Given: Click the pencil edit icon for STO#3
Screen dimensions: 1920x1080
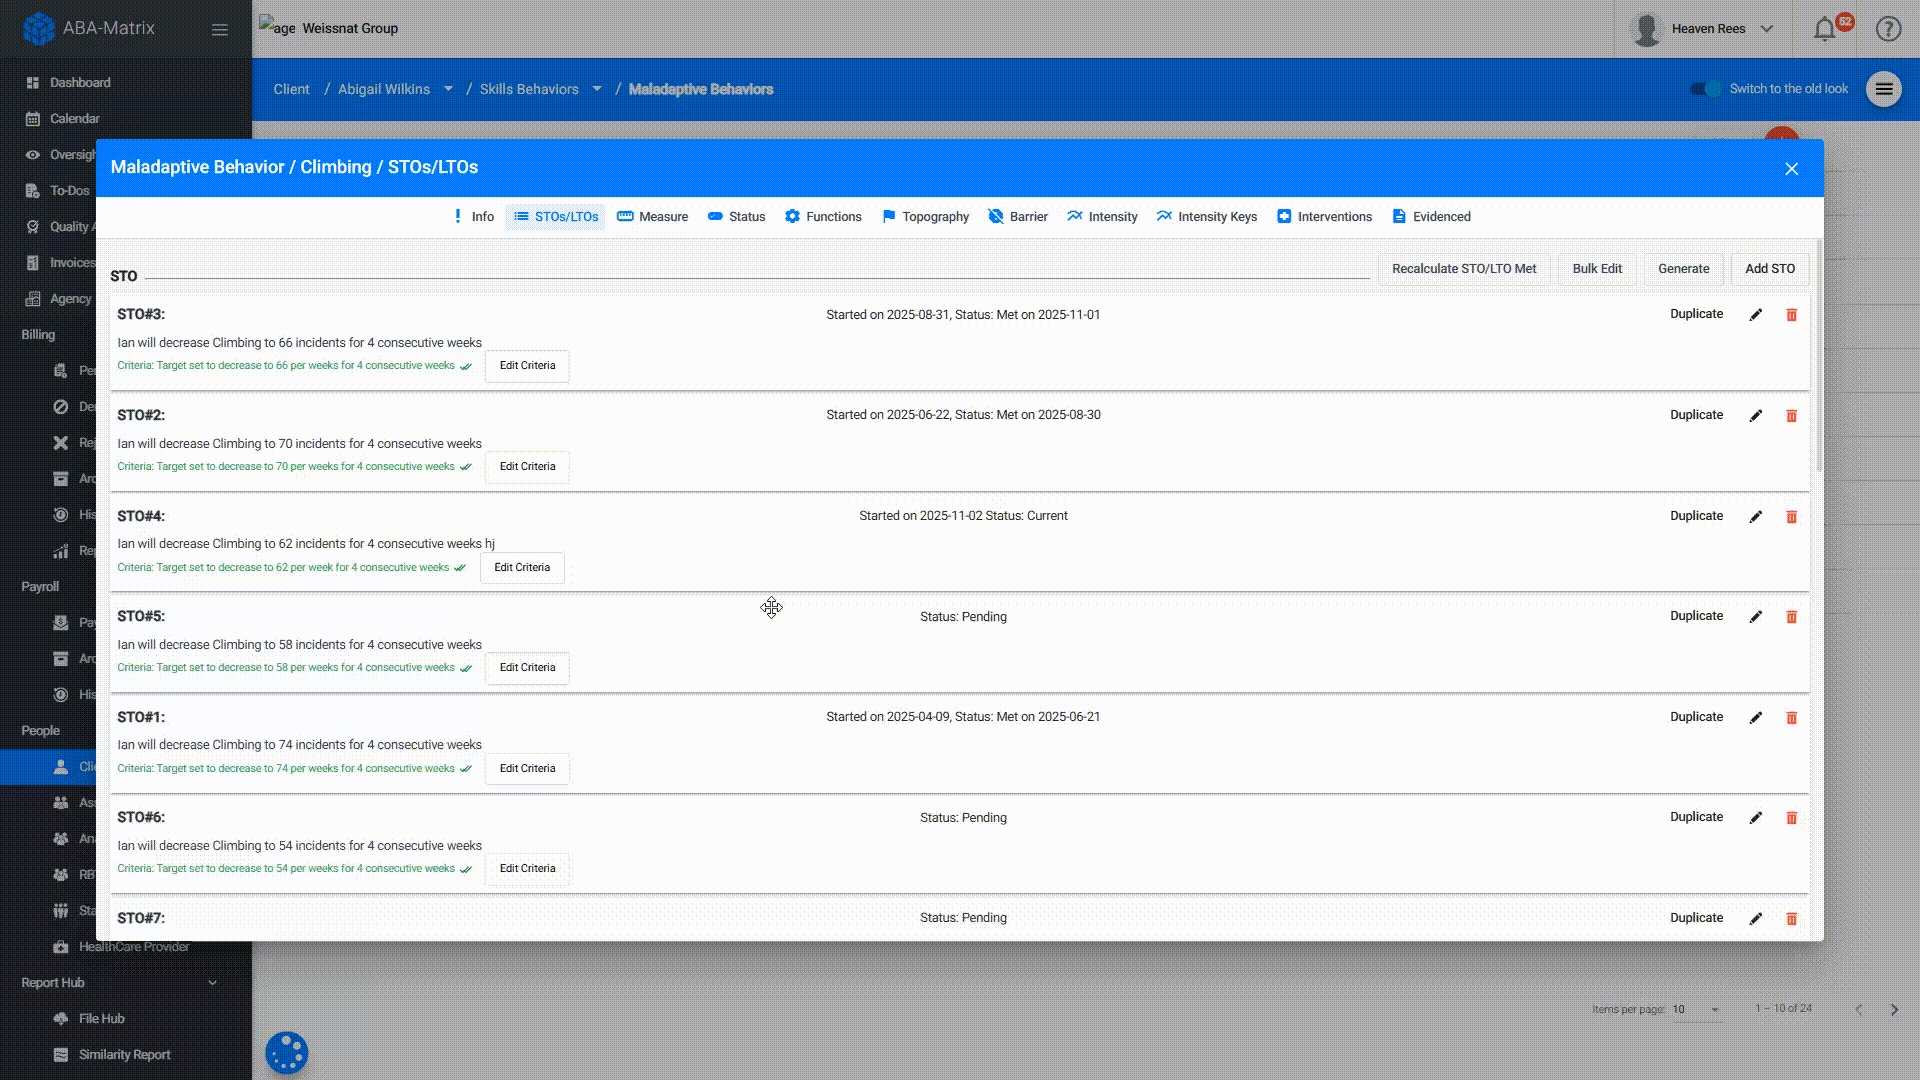Looking at the screenshot, I should [x=1755, y=315].
